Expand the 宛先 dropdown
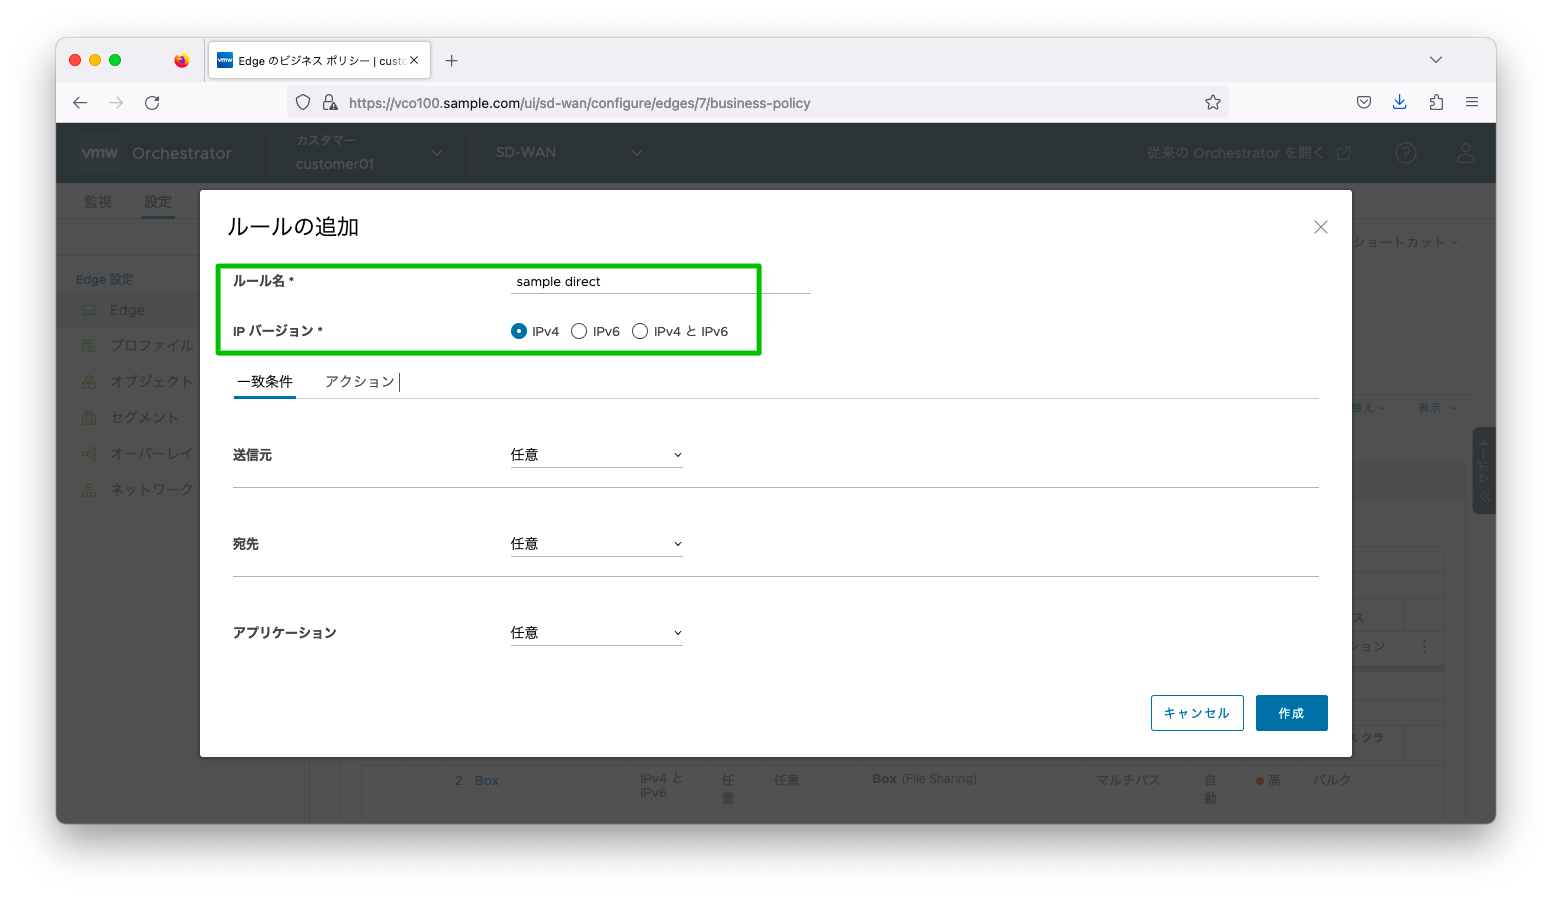The height and width of the screenshot is (898, 1552). [596, 544]
